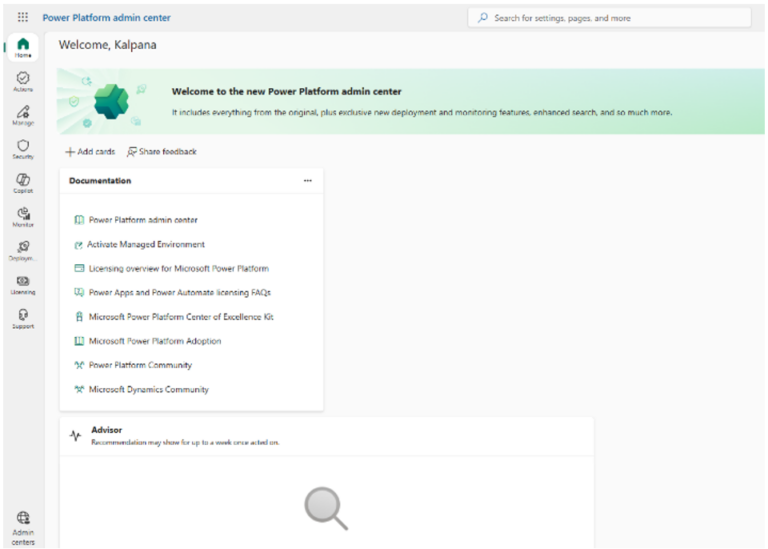The image size is (768, 549).
Task: Open Manage in the sidebar
Action: [x=23, y=116]
